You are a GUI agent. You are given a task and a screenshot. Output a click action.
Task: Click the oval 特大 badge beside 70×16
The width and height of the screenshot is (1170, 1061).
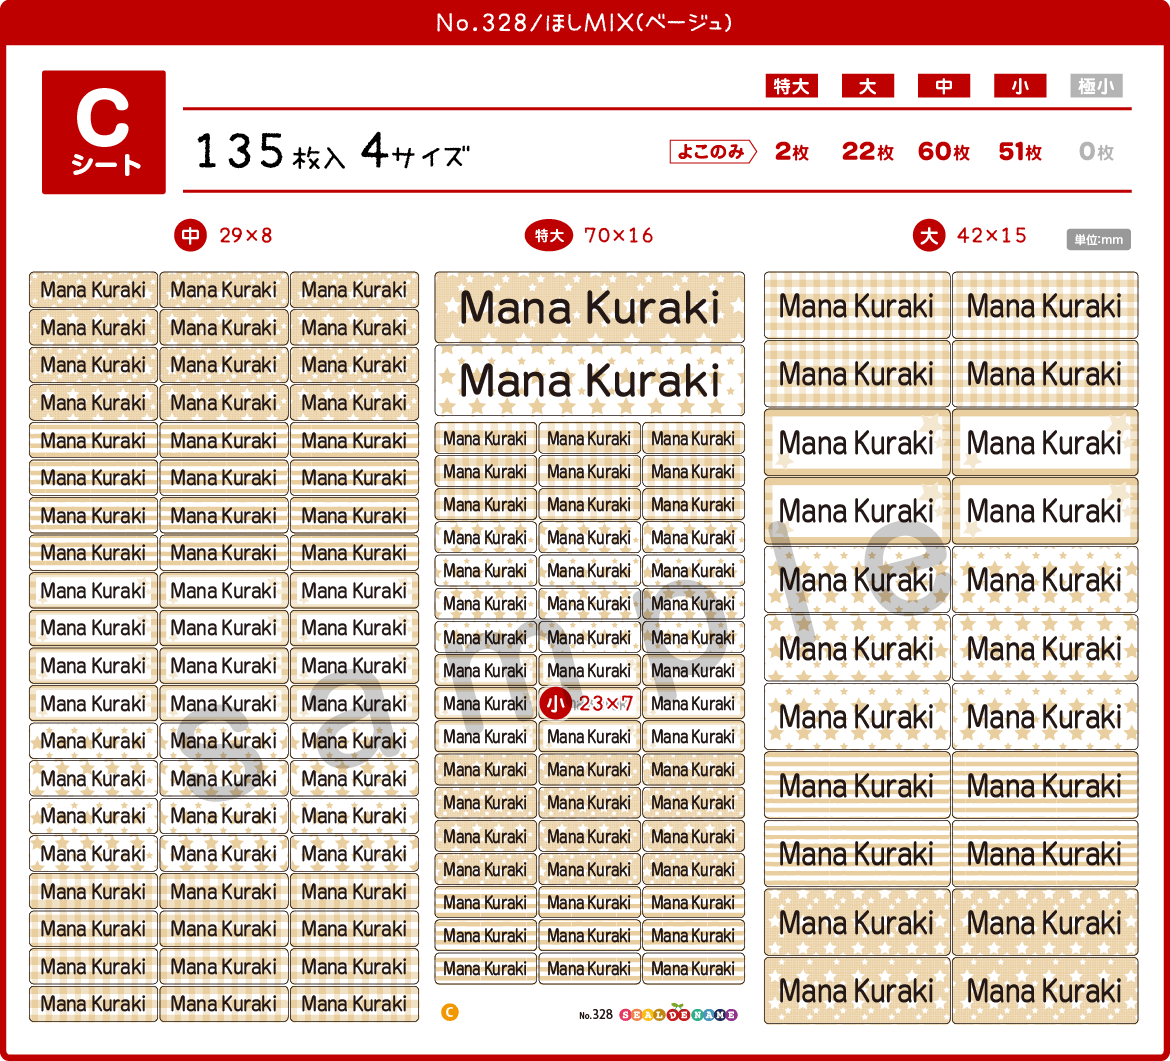548,236
